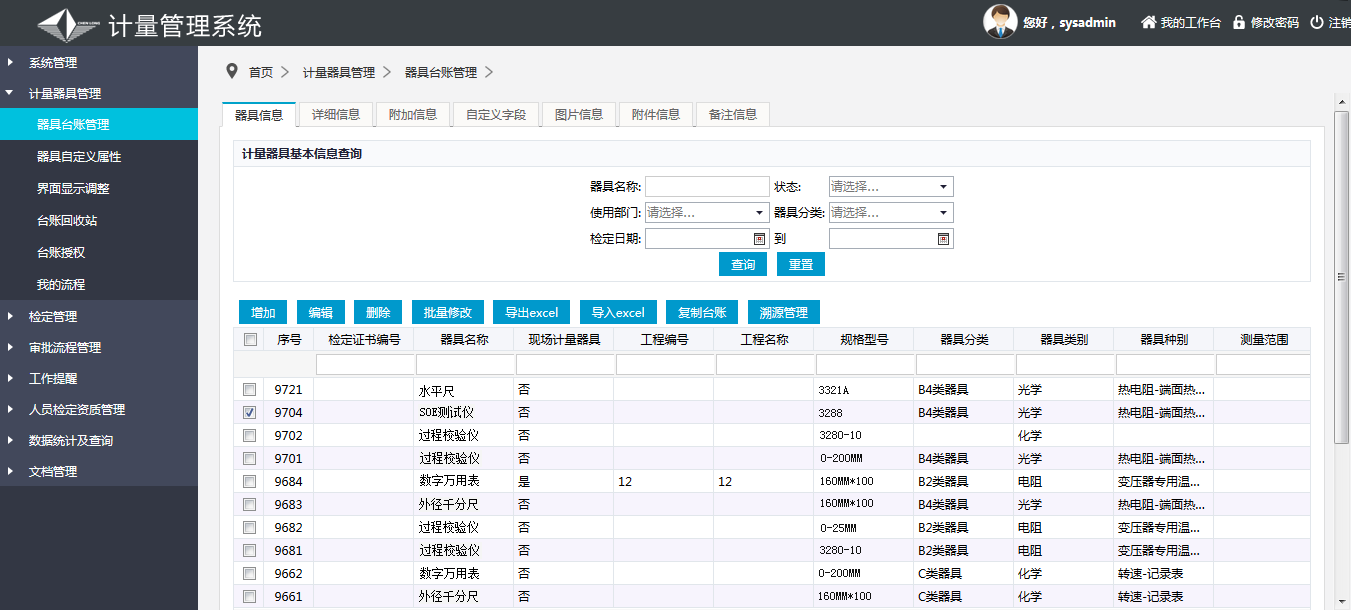1351x610 pixels.
Task: Click the 注销 power icon
Action: click(1317, 22)
